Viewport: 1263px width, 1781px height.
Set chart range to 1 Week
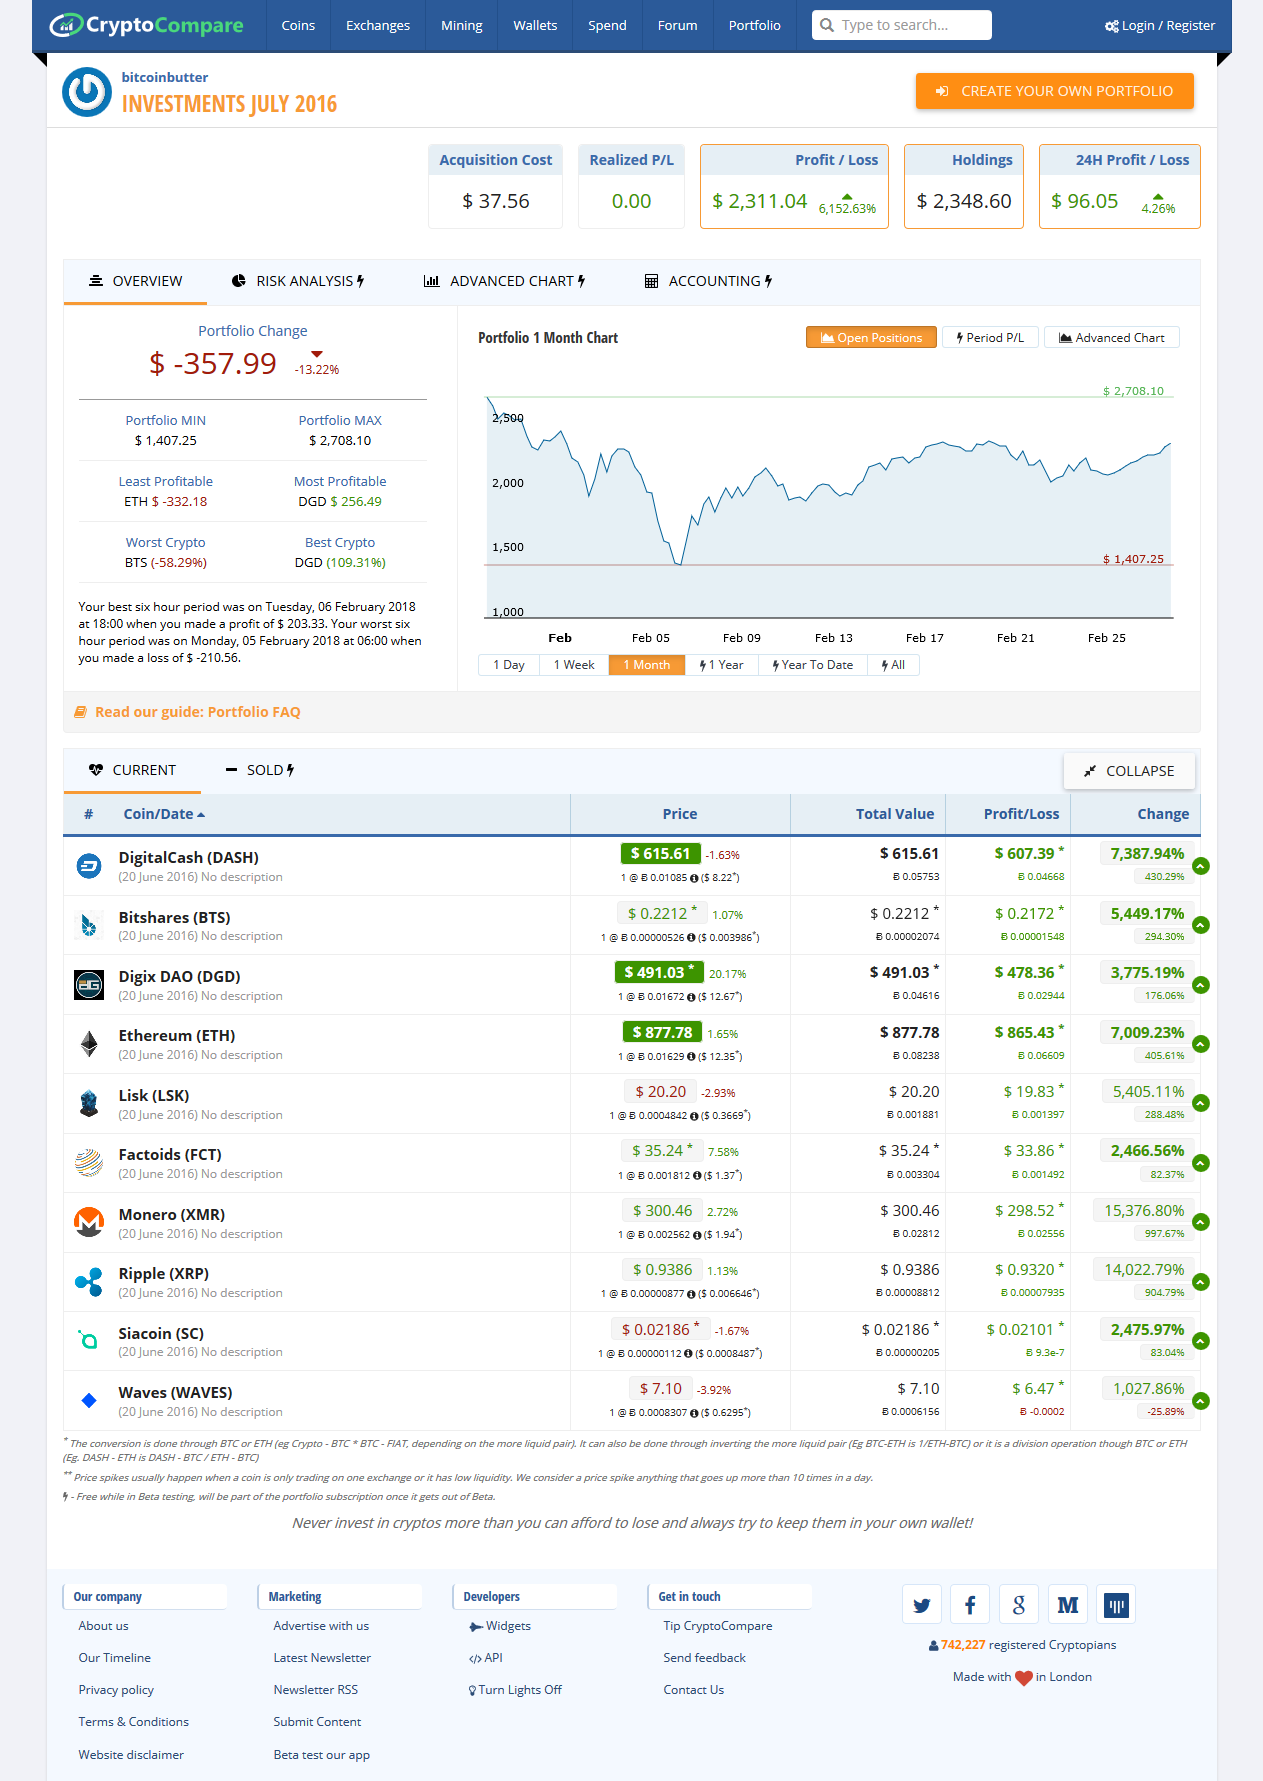pos(574,665)
